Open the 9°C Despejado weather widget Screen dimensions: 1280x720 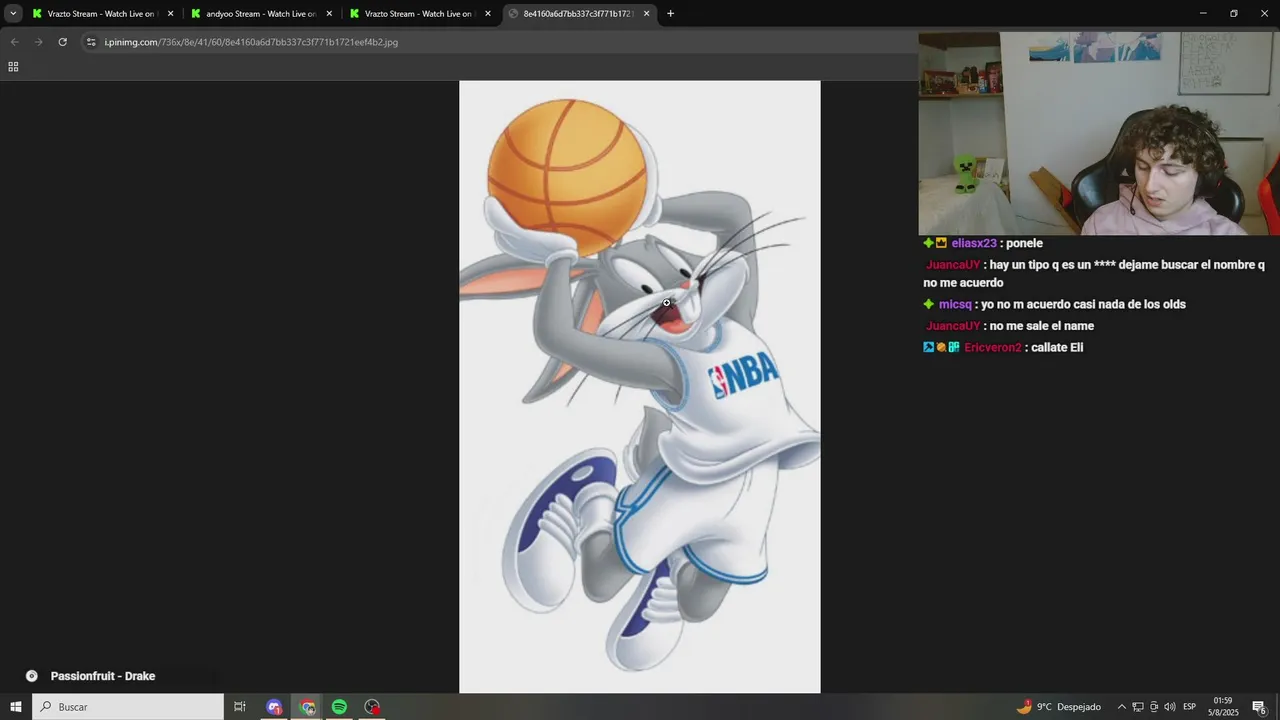point(1059,707)
